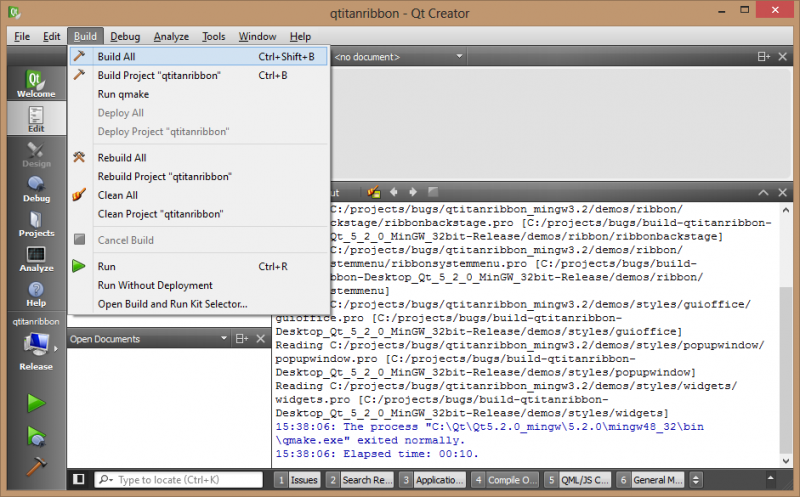800x497 pixels.
Task: Click the Start Debugging button with bug
Action: [x=35, y=436]
